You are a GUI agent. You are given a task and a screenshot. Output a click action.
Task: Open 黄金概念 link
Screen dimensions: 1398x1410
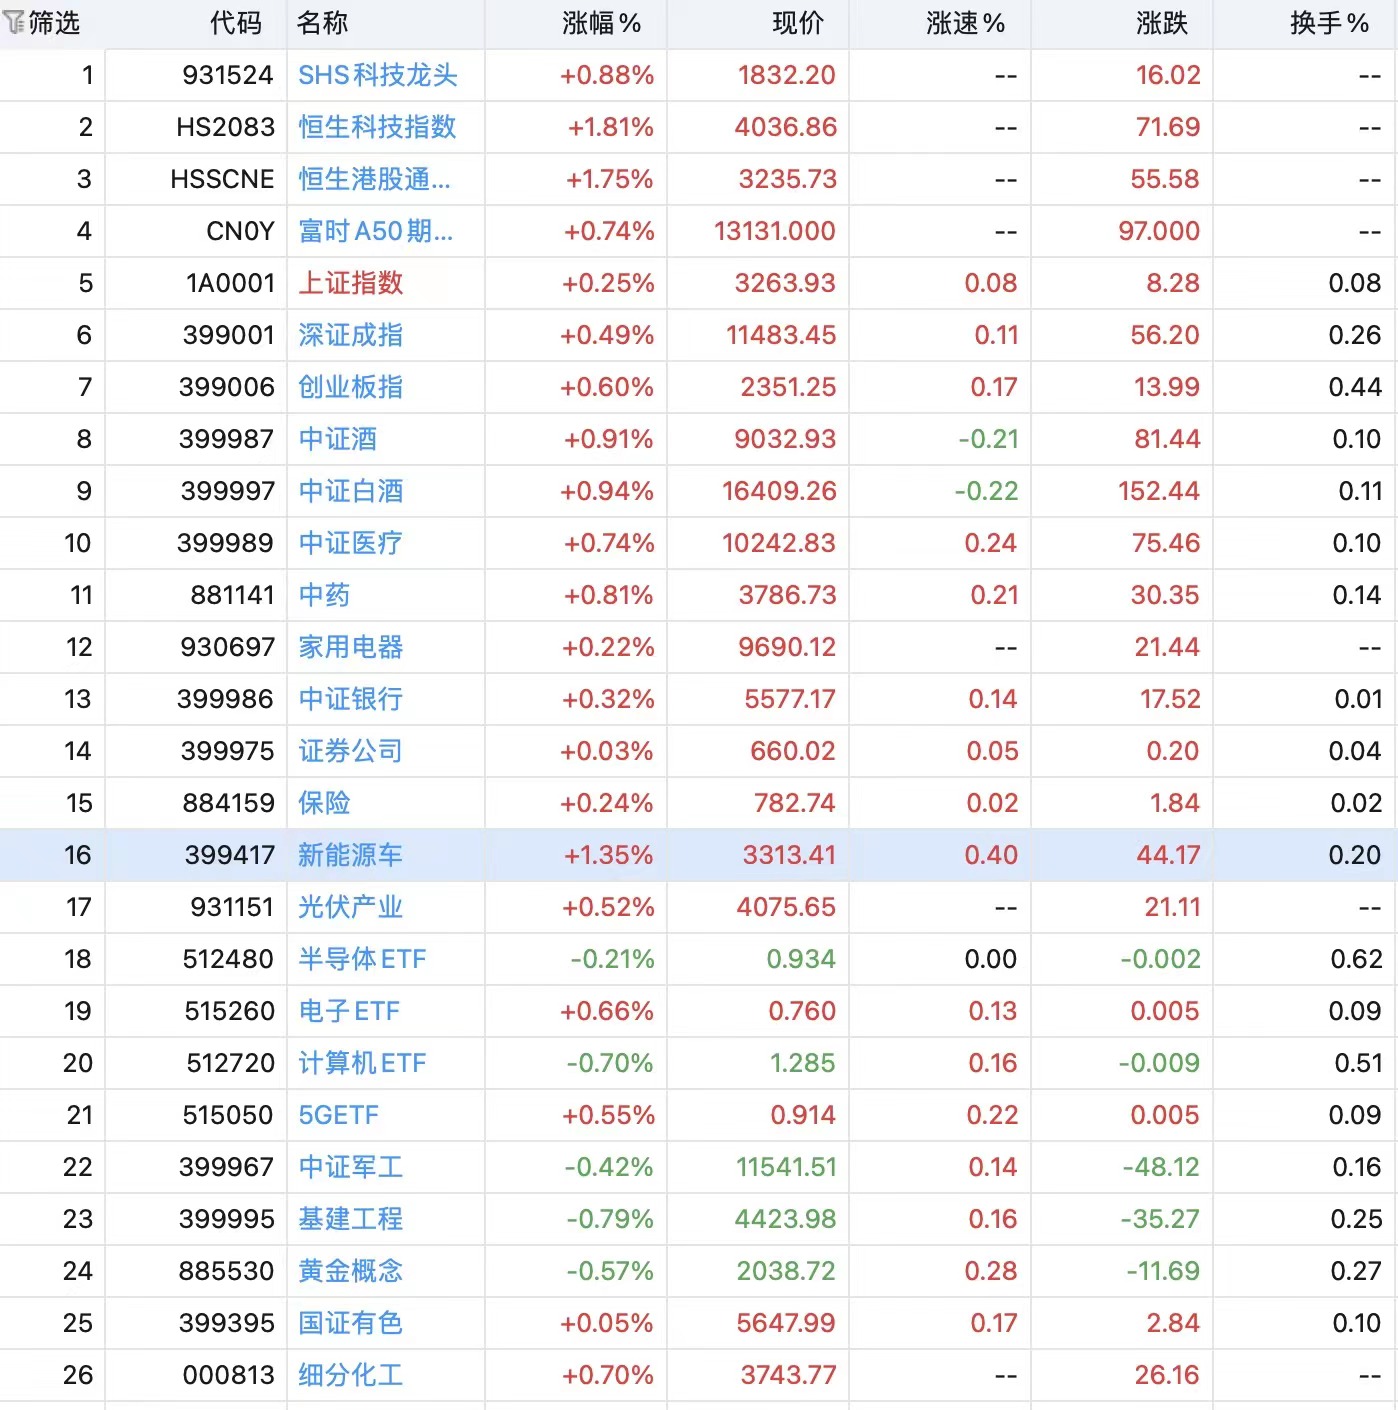350,1271
